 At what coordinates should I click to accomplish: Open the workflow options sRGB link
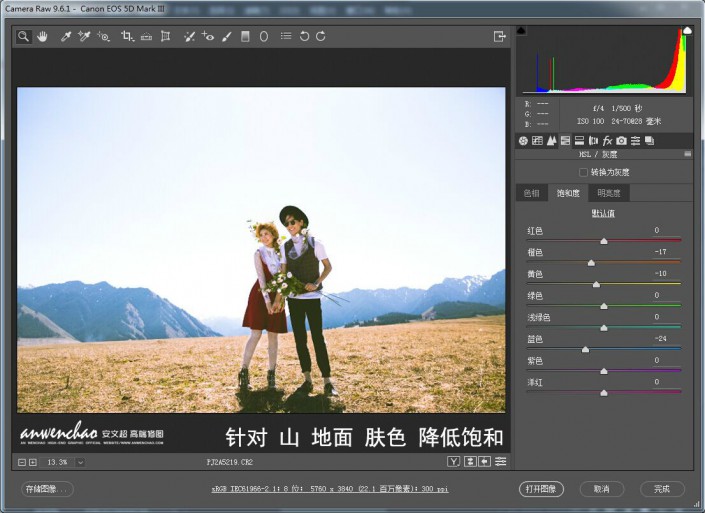[x=330, y=489]
